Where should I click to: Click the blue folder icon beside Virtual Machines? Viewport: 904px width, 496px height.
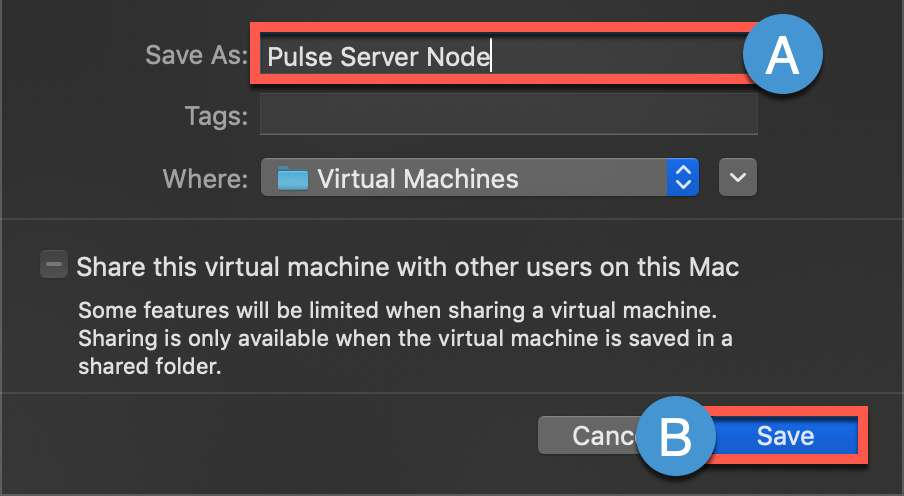[x=292, y=179]
